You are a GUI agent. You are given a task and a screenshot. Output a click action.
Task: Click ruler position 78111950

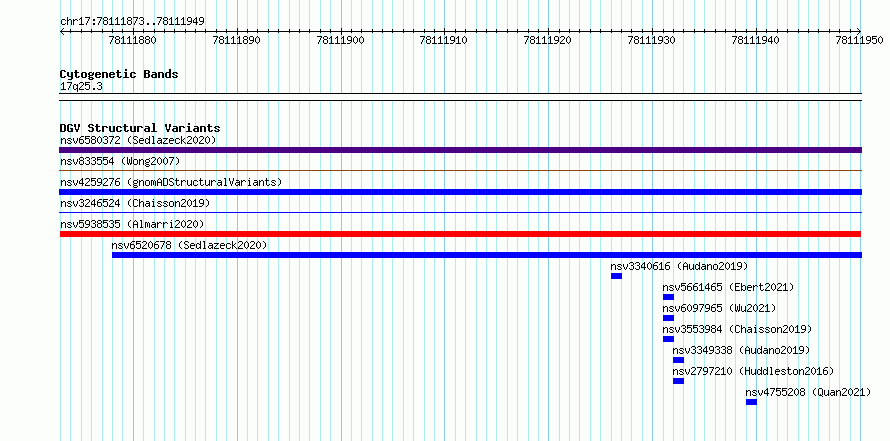coord(860,40)
